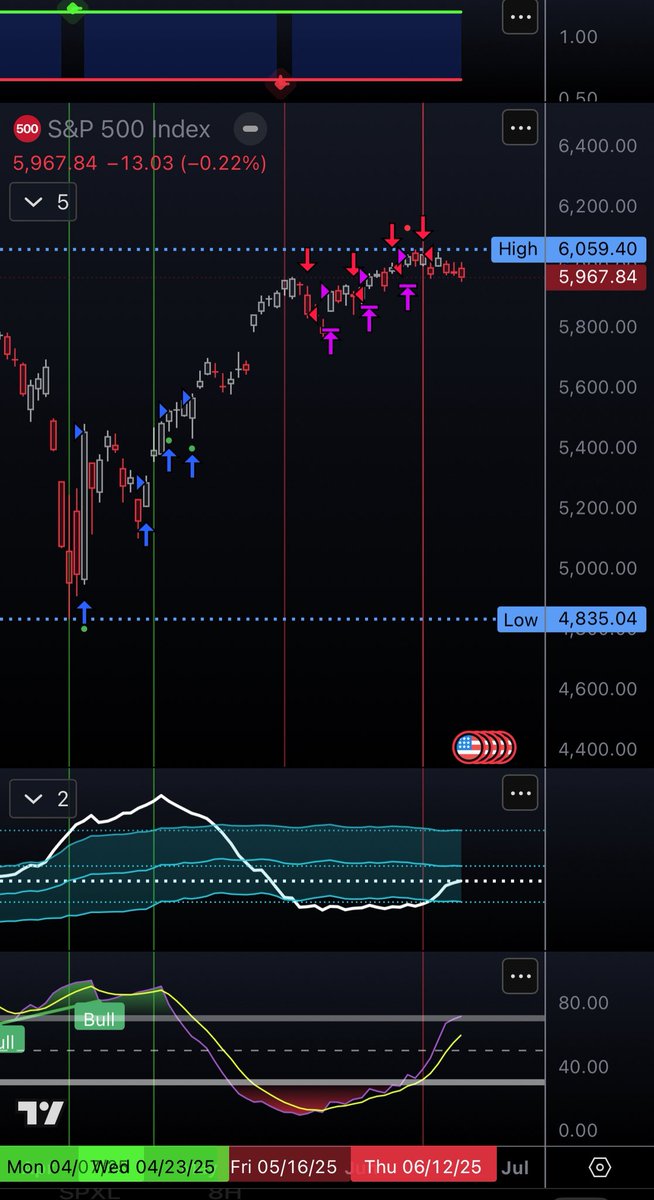Select the Wed 04/23/25 date marker

coord(156,1167)
